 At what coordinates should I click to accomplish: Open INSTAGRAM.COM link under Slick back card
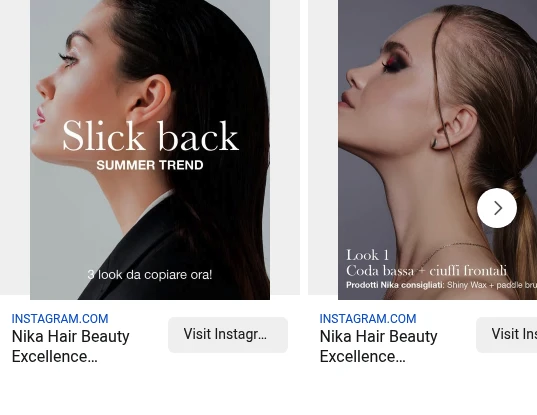(x=60, y=319)
